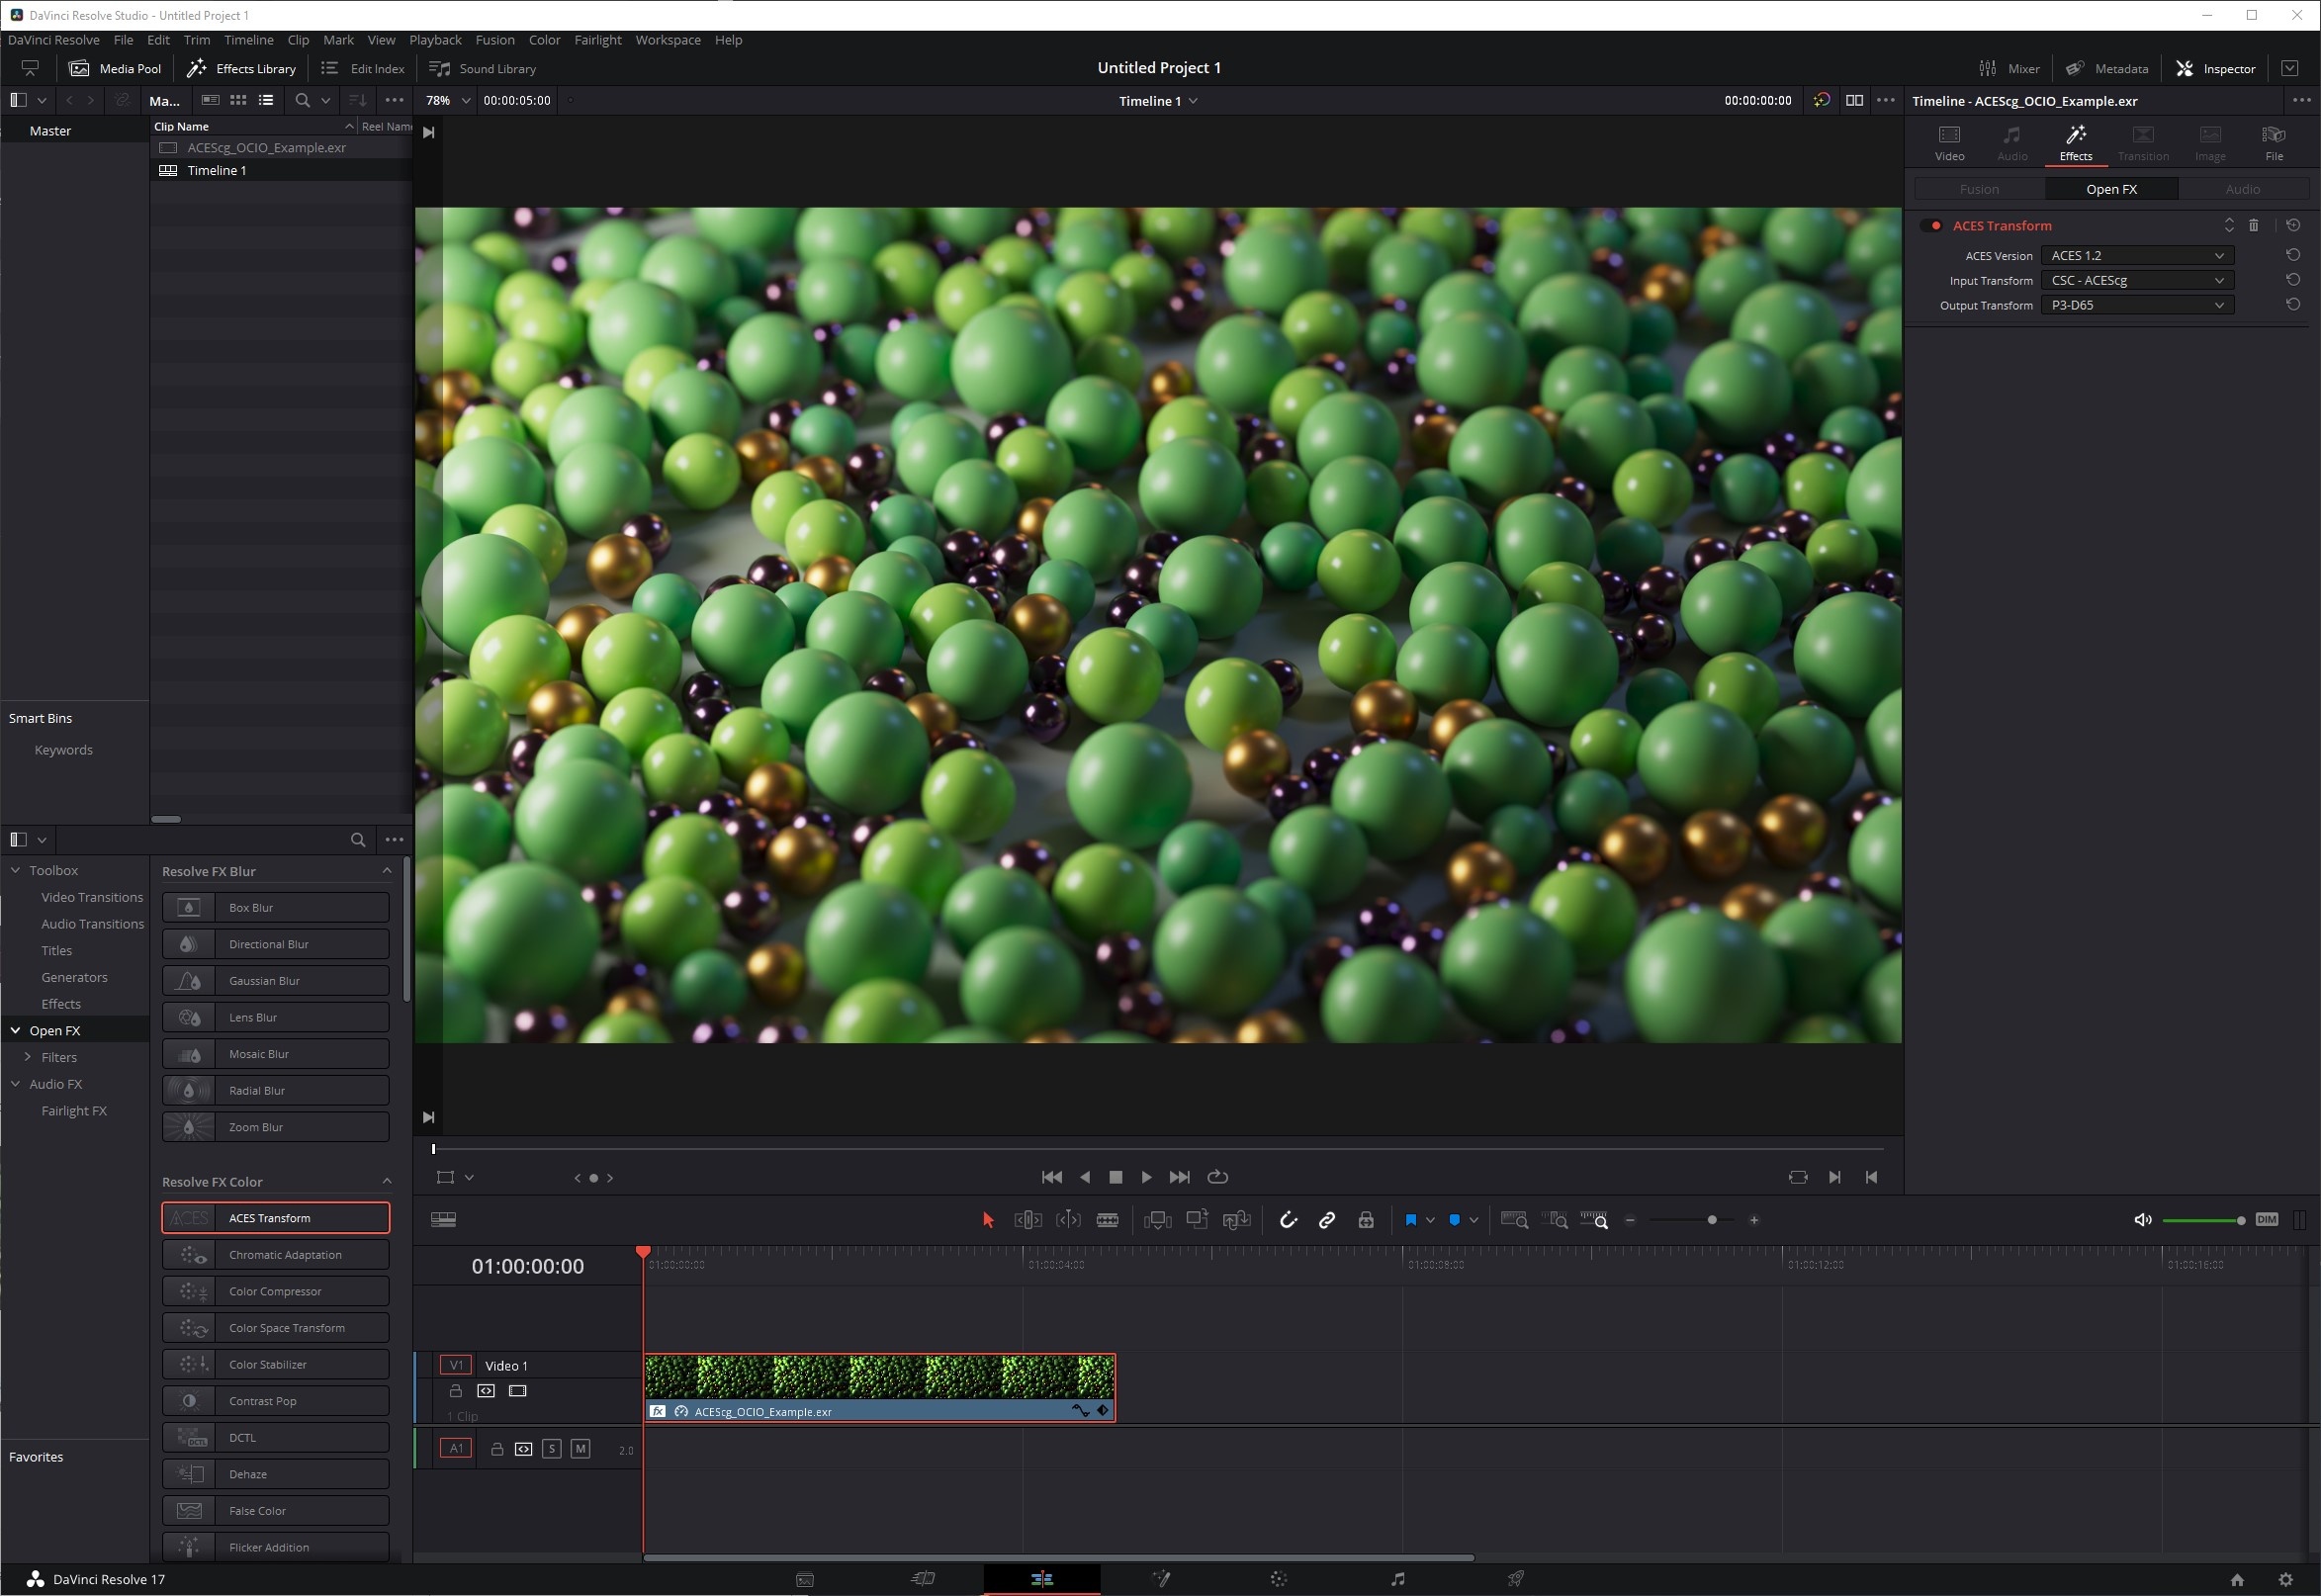The height and width of the screenshot is (1596, 2321).
Task: Open the Playback menu
Action: 435,40
